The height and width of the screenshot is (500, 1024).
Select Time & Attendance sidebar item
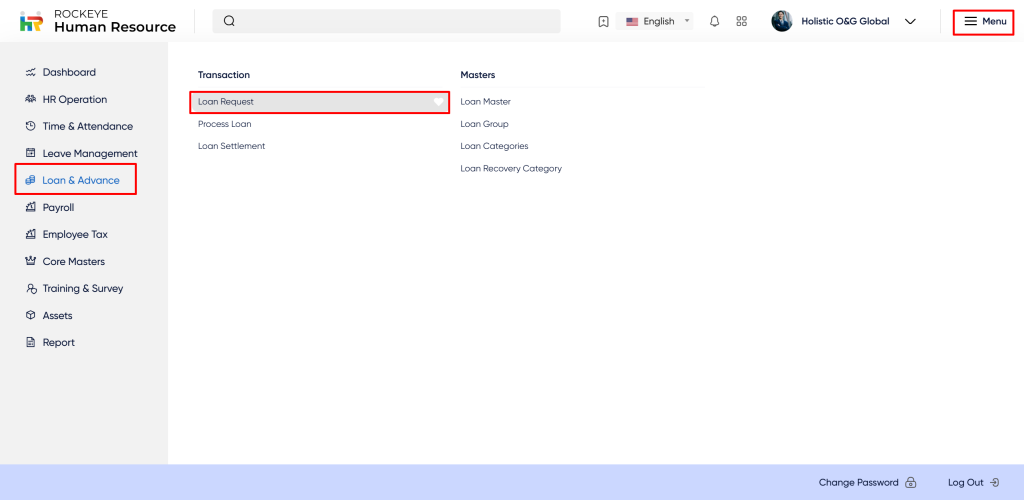point(87,126)
